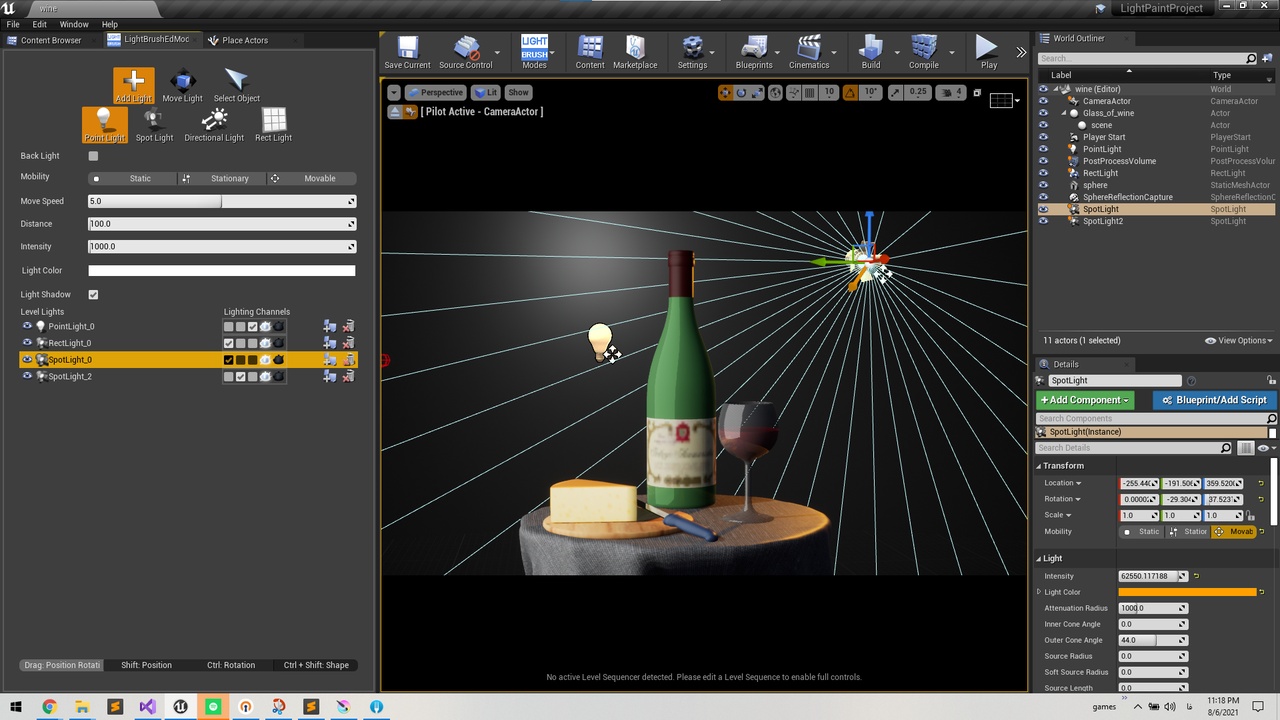Delete SpotLight_2 with its trash icon
1280x720 pixels.
coord(349,377)
